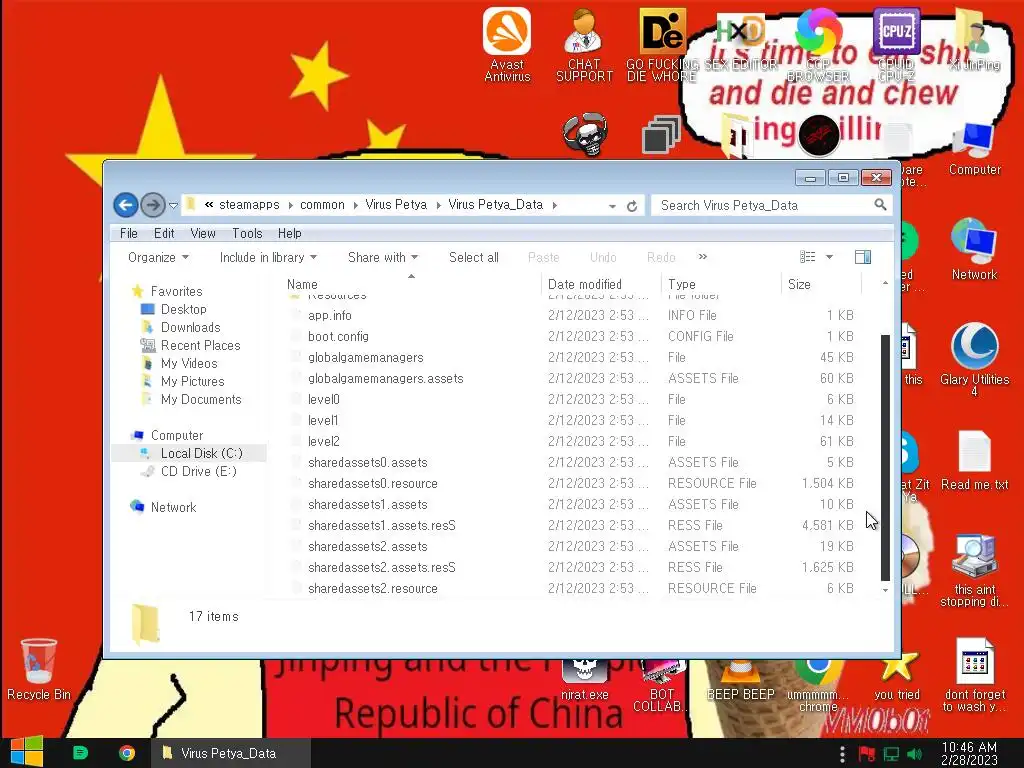The height and width of the screenshot is (768, 1024).
Task: Click the scroll down arrow of the file list
Action: pos(885,590)
